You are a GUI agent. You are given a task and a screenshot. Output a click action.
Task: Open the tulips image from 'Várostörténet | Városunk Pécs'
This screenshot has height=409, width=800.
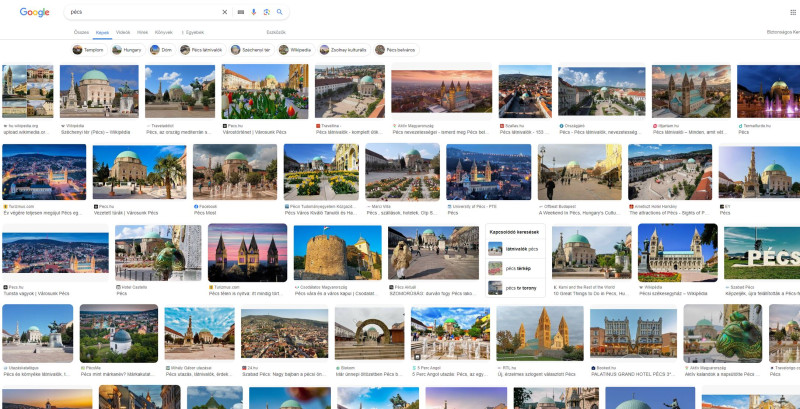click(265, 91)
